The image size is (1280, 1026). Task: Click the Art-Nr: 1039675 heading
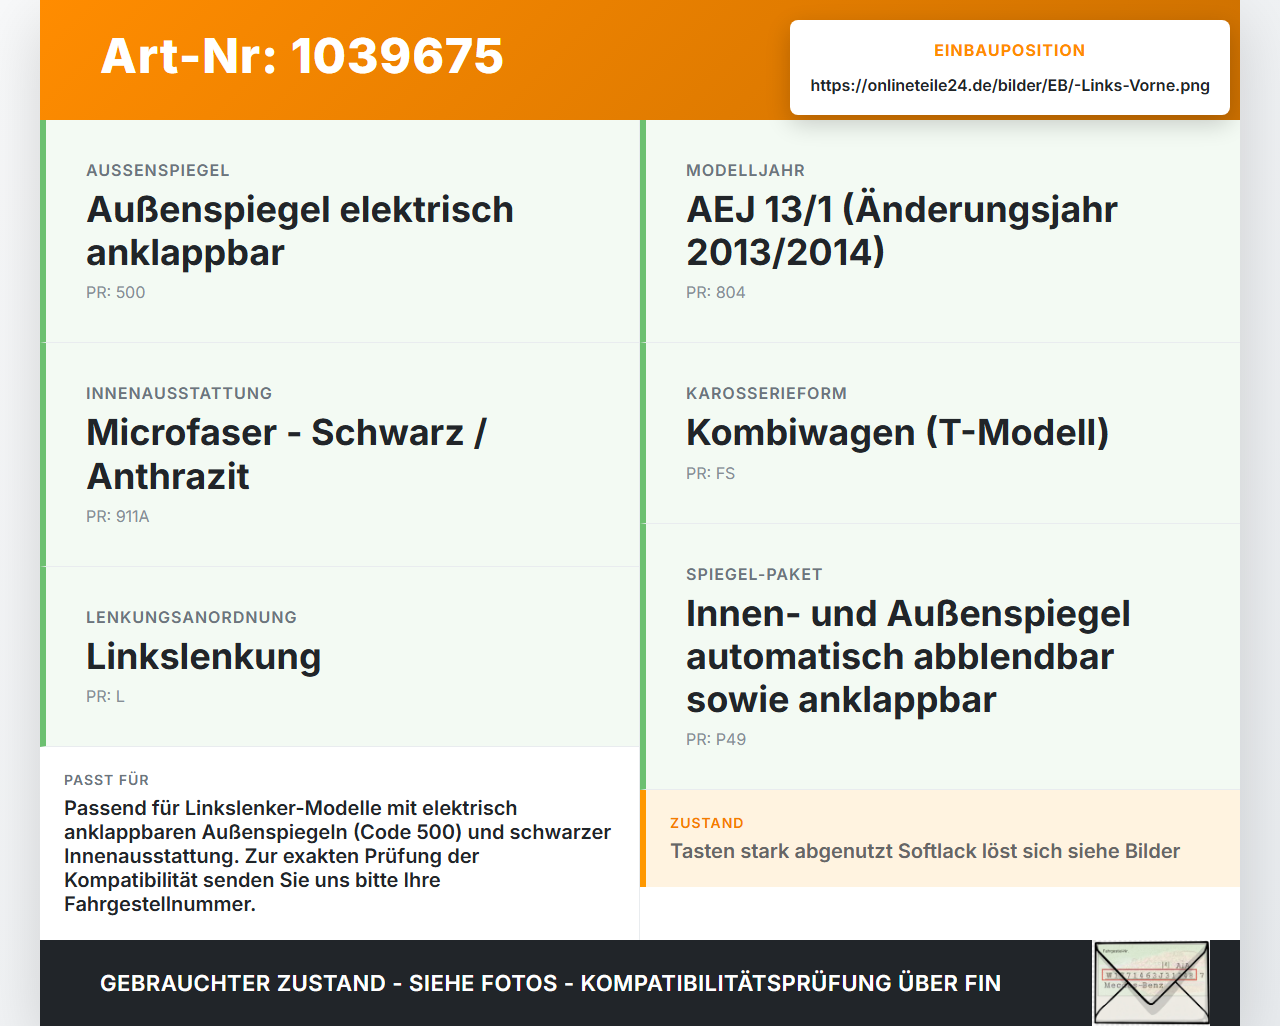(302, 56)
